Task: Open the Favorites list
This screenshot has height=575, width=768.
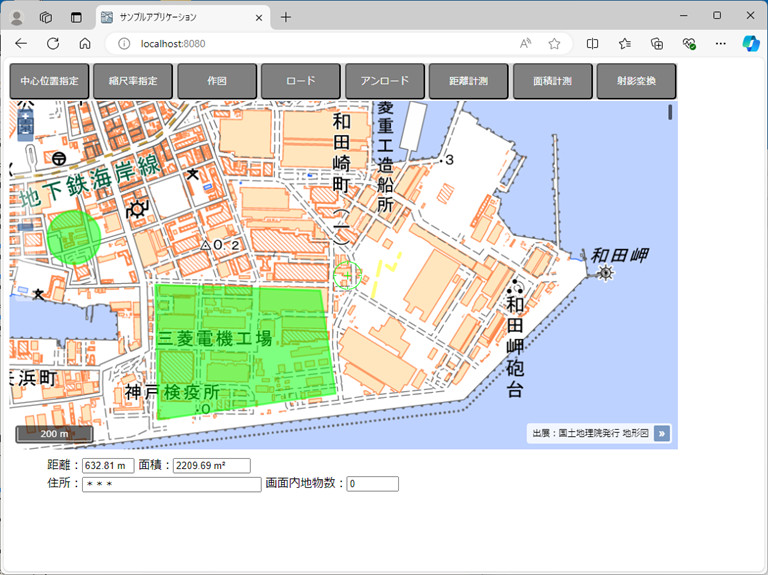Action: tap(624, 44)
